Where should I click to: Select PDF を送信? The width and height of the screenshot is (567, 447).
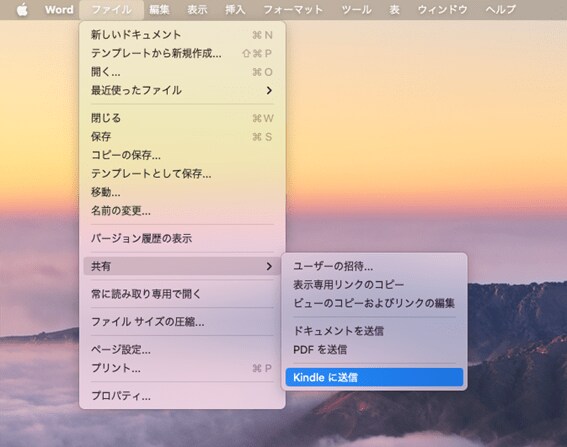(374, 349)
